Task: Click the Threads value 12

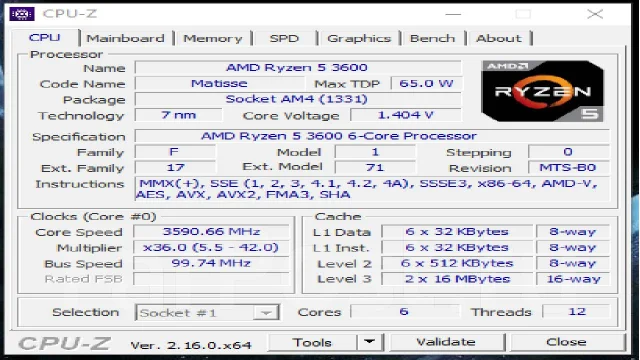Action: click(x=576, y=311)
